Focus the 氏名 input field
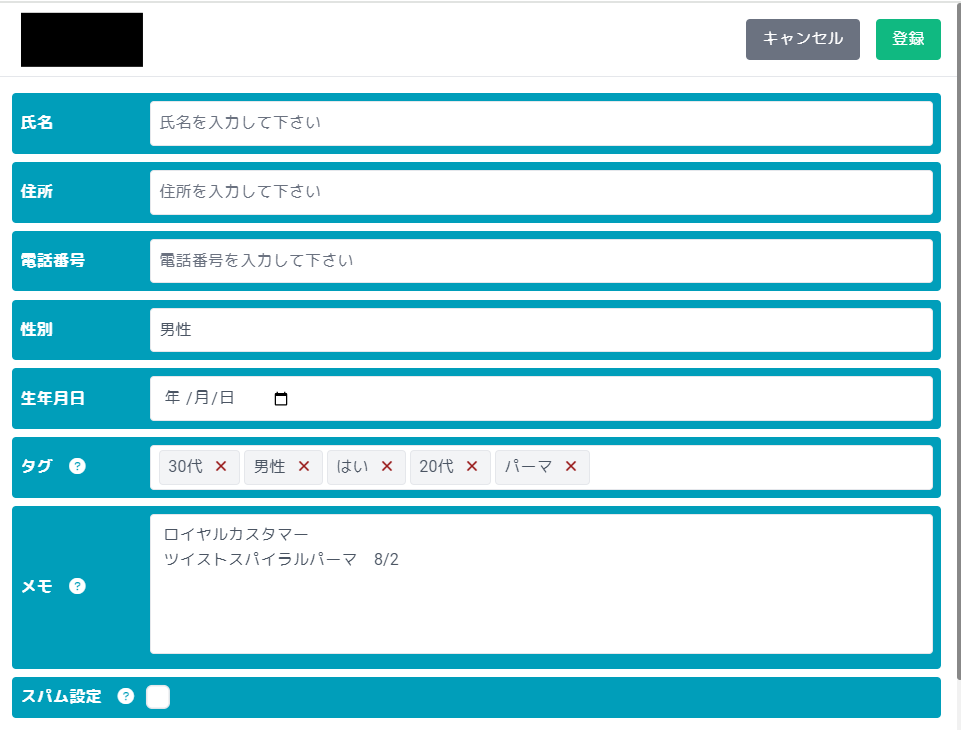This screenshot has width=961, height=730. (540, 123)
